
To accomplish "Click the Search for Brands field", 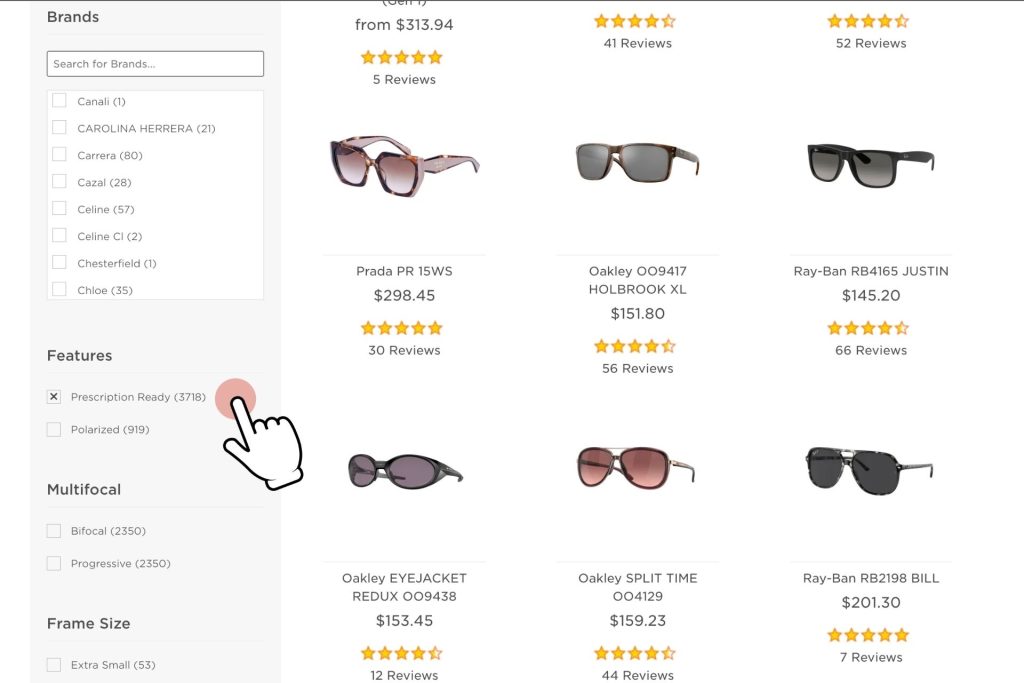I will point(155,64).
